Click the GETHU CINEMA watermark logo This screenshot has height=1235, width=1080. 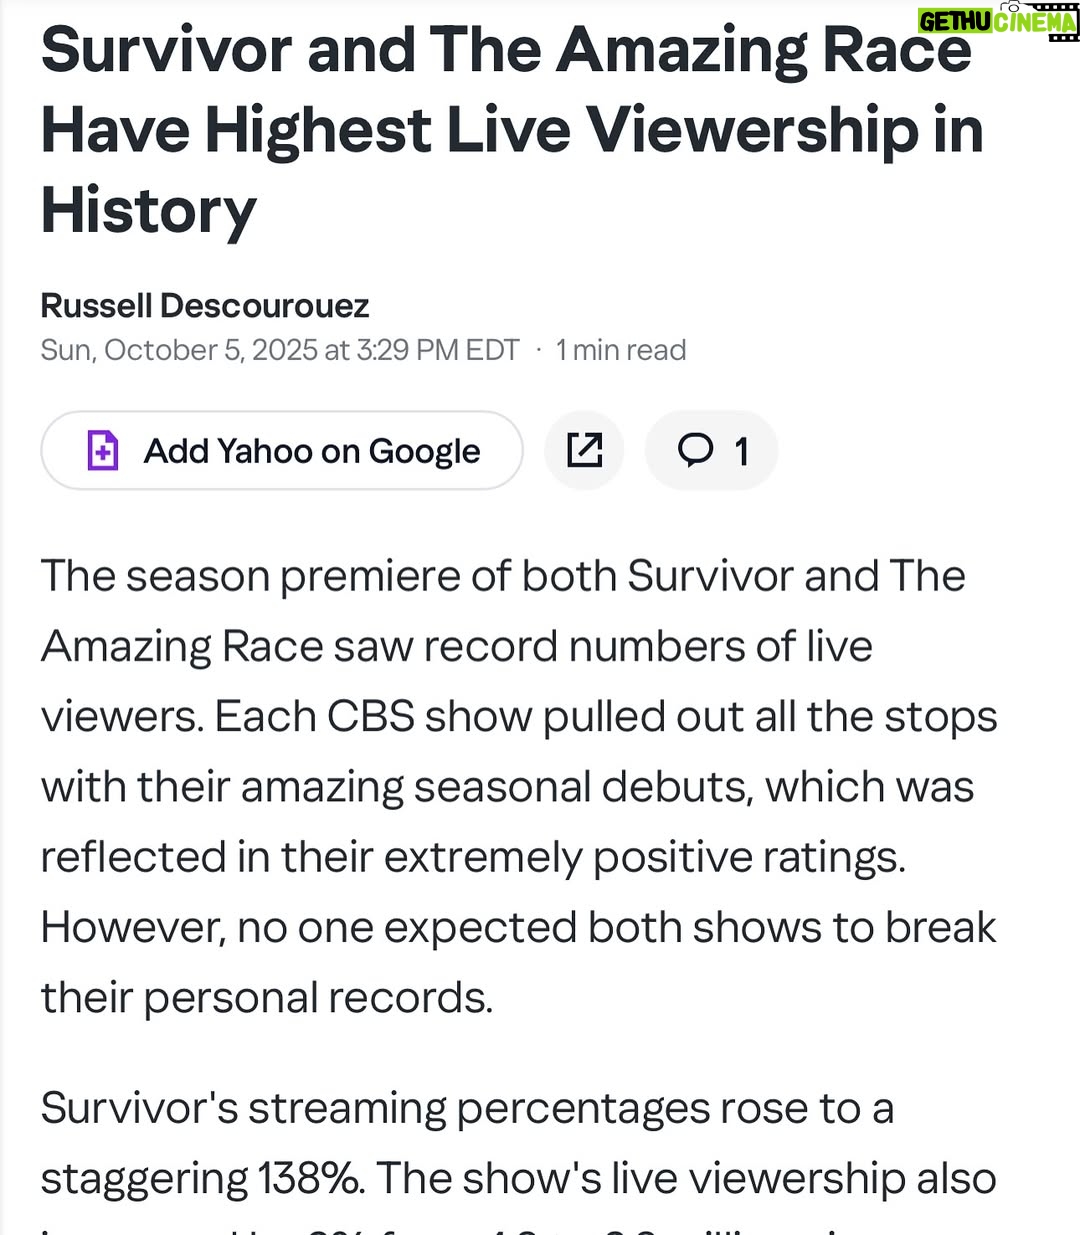pyautogui.click(x=998, y=21)
